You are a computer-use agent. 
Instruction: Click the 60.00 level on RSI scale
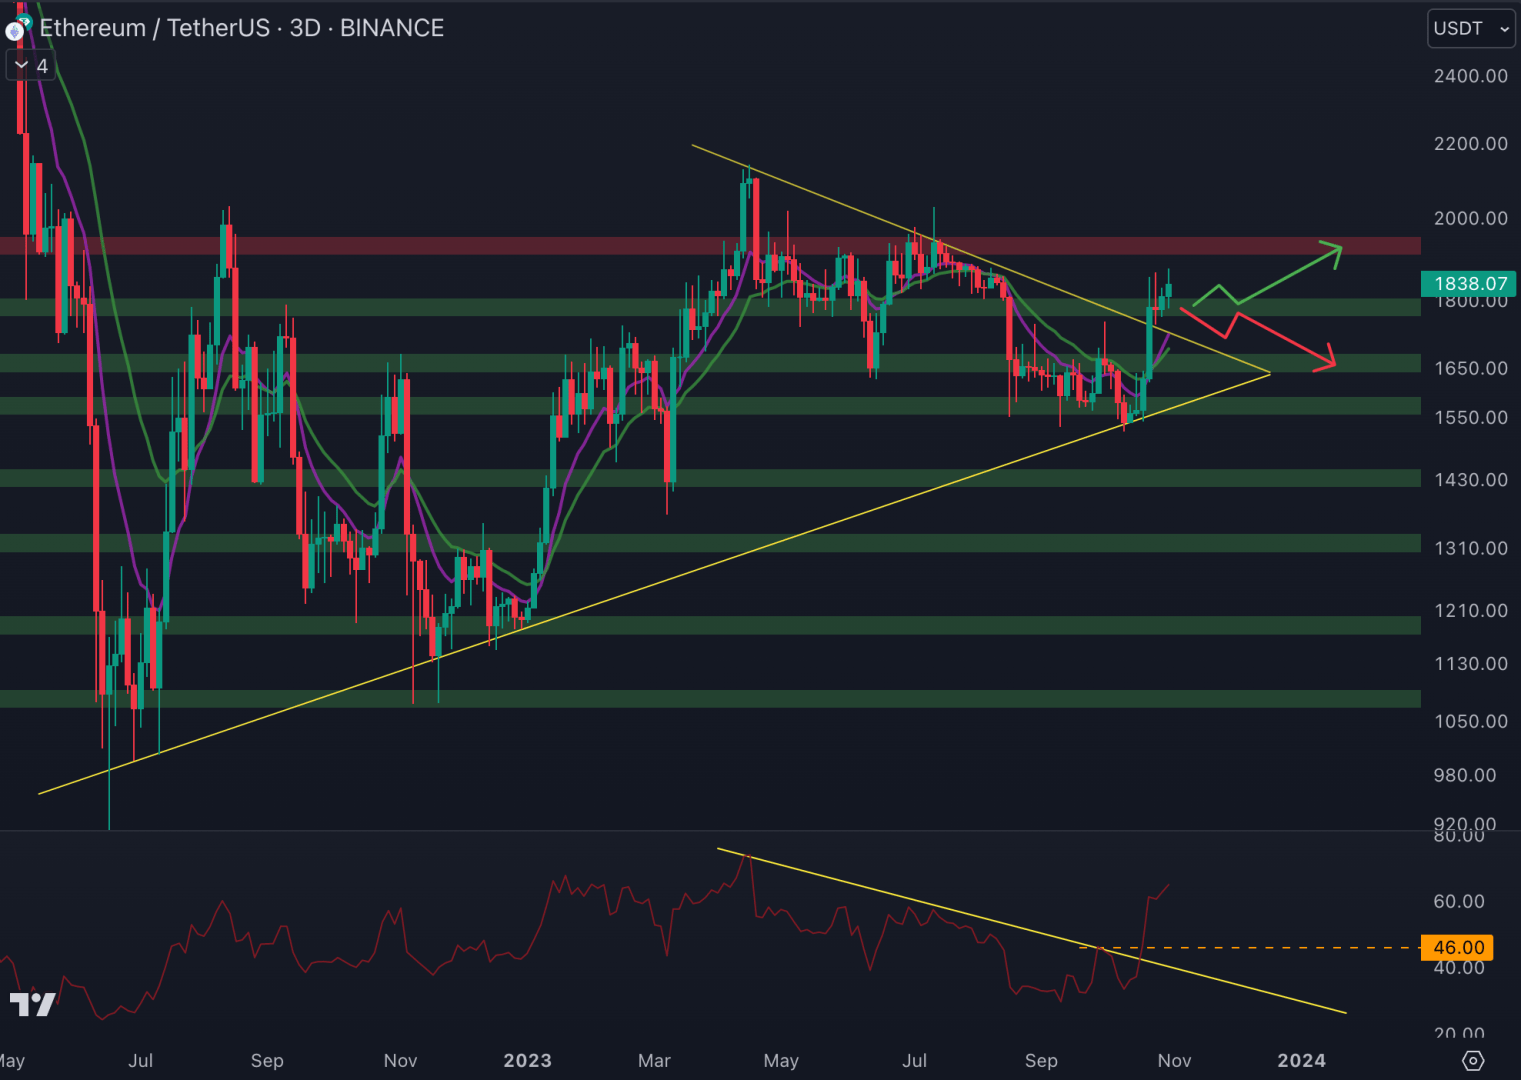point(1459,901)
